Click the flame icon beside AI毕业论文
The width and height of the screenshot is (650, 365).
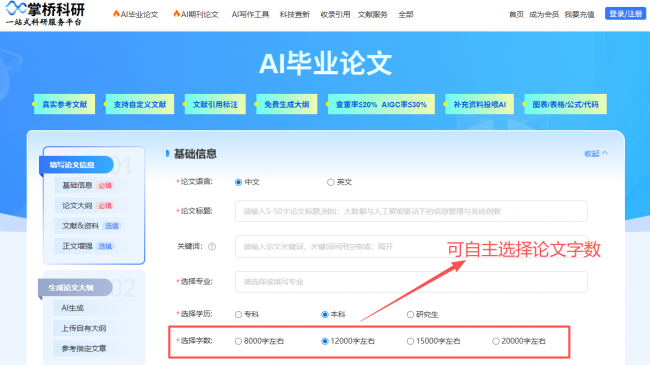pos(116,14)
